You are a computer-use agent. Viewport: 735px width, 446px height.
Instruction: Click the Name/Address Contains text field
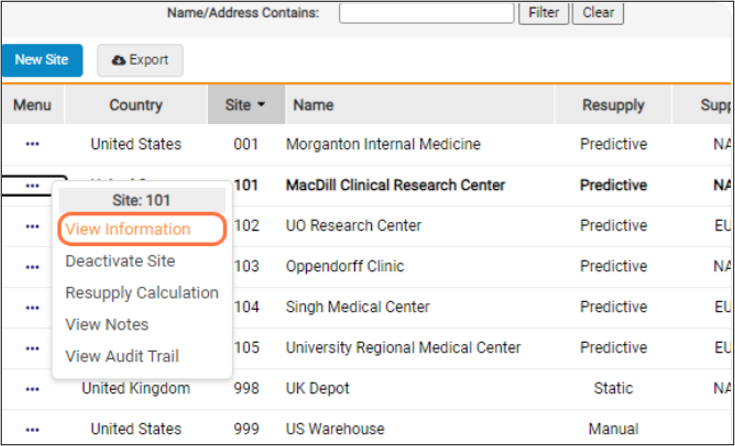pos(426,13)
